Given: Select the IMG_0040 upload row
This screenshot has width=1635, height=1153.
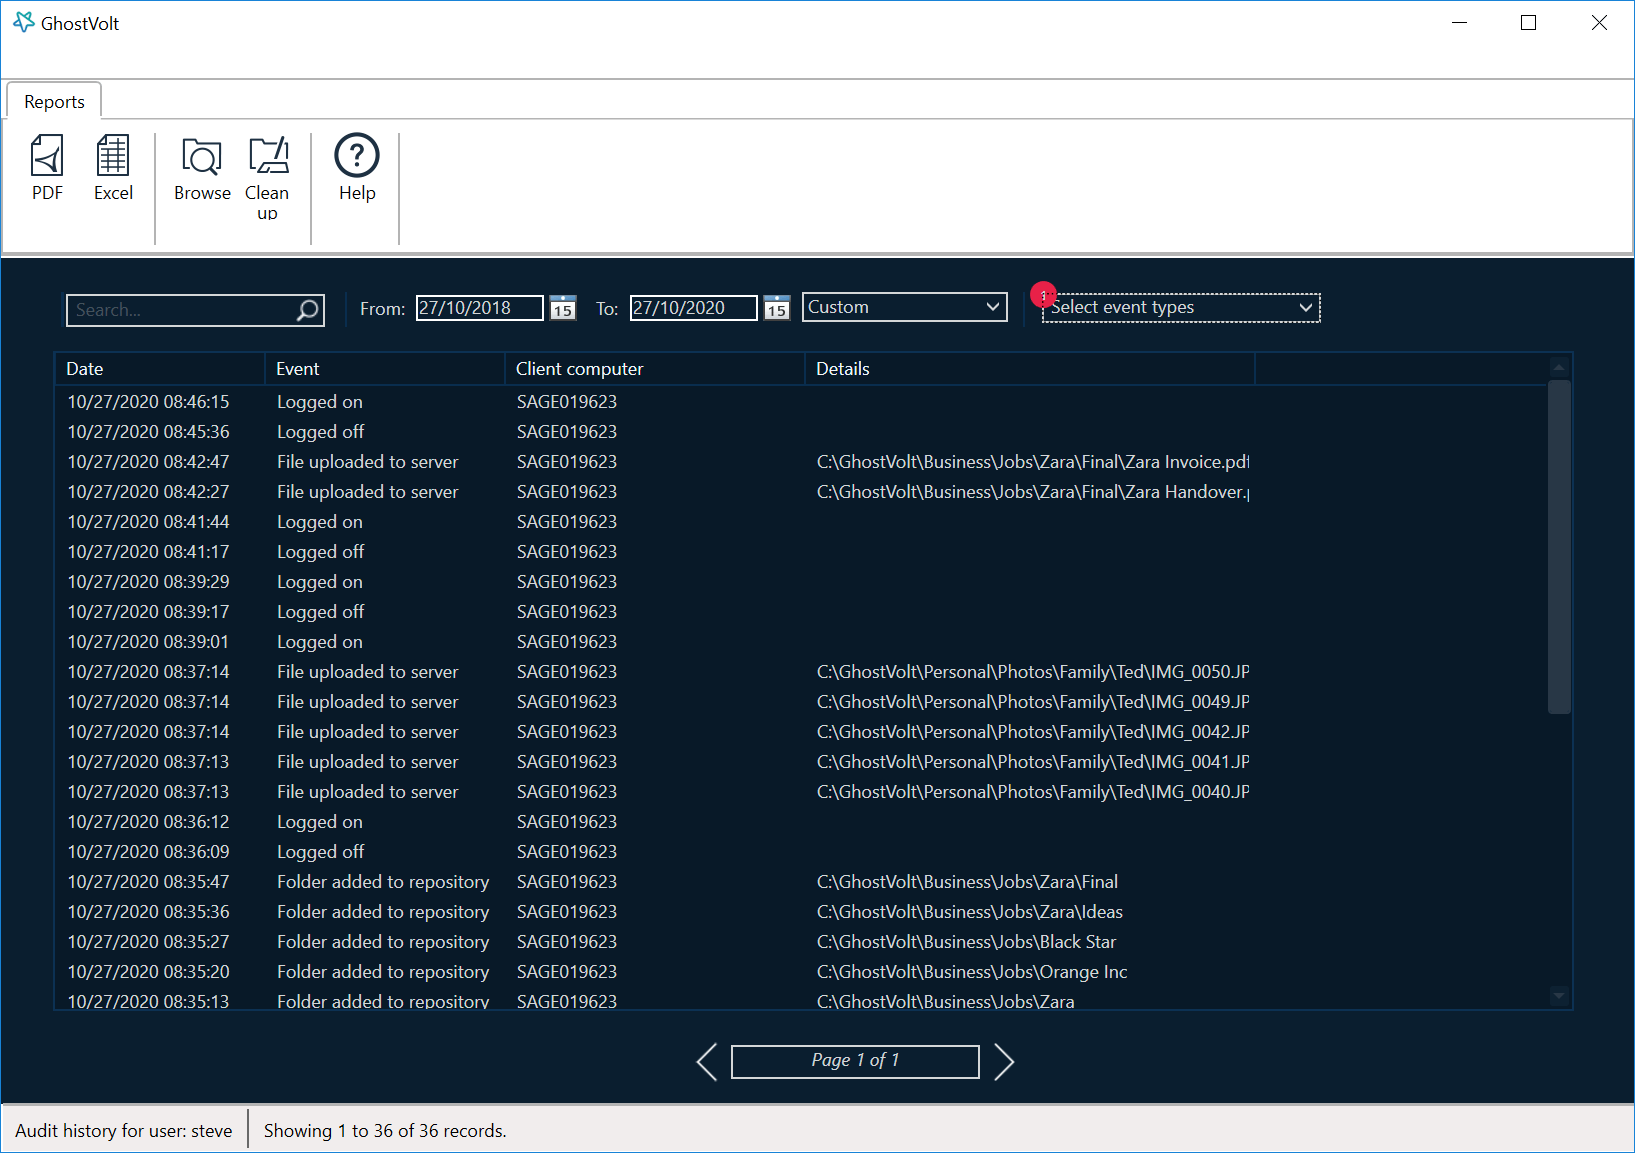Looking at the screenshot, I should (x=800, y=791).
